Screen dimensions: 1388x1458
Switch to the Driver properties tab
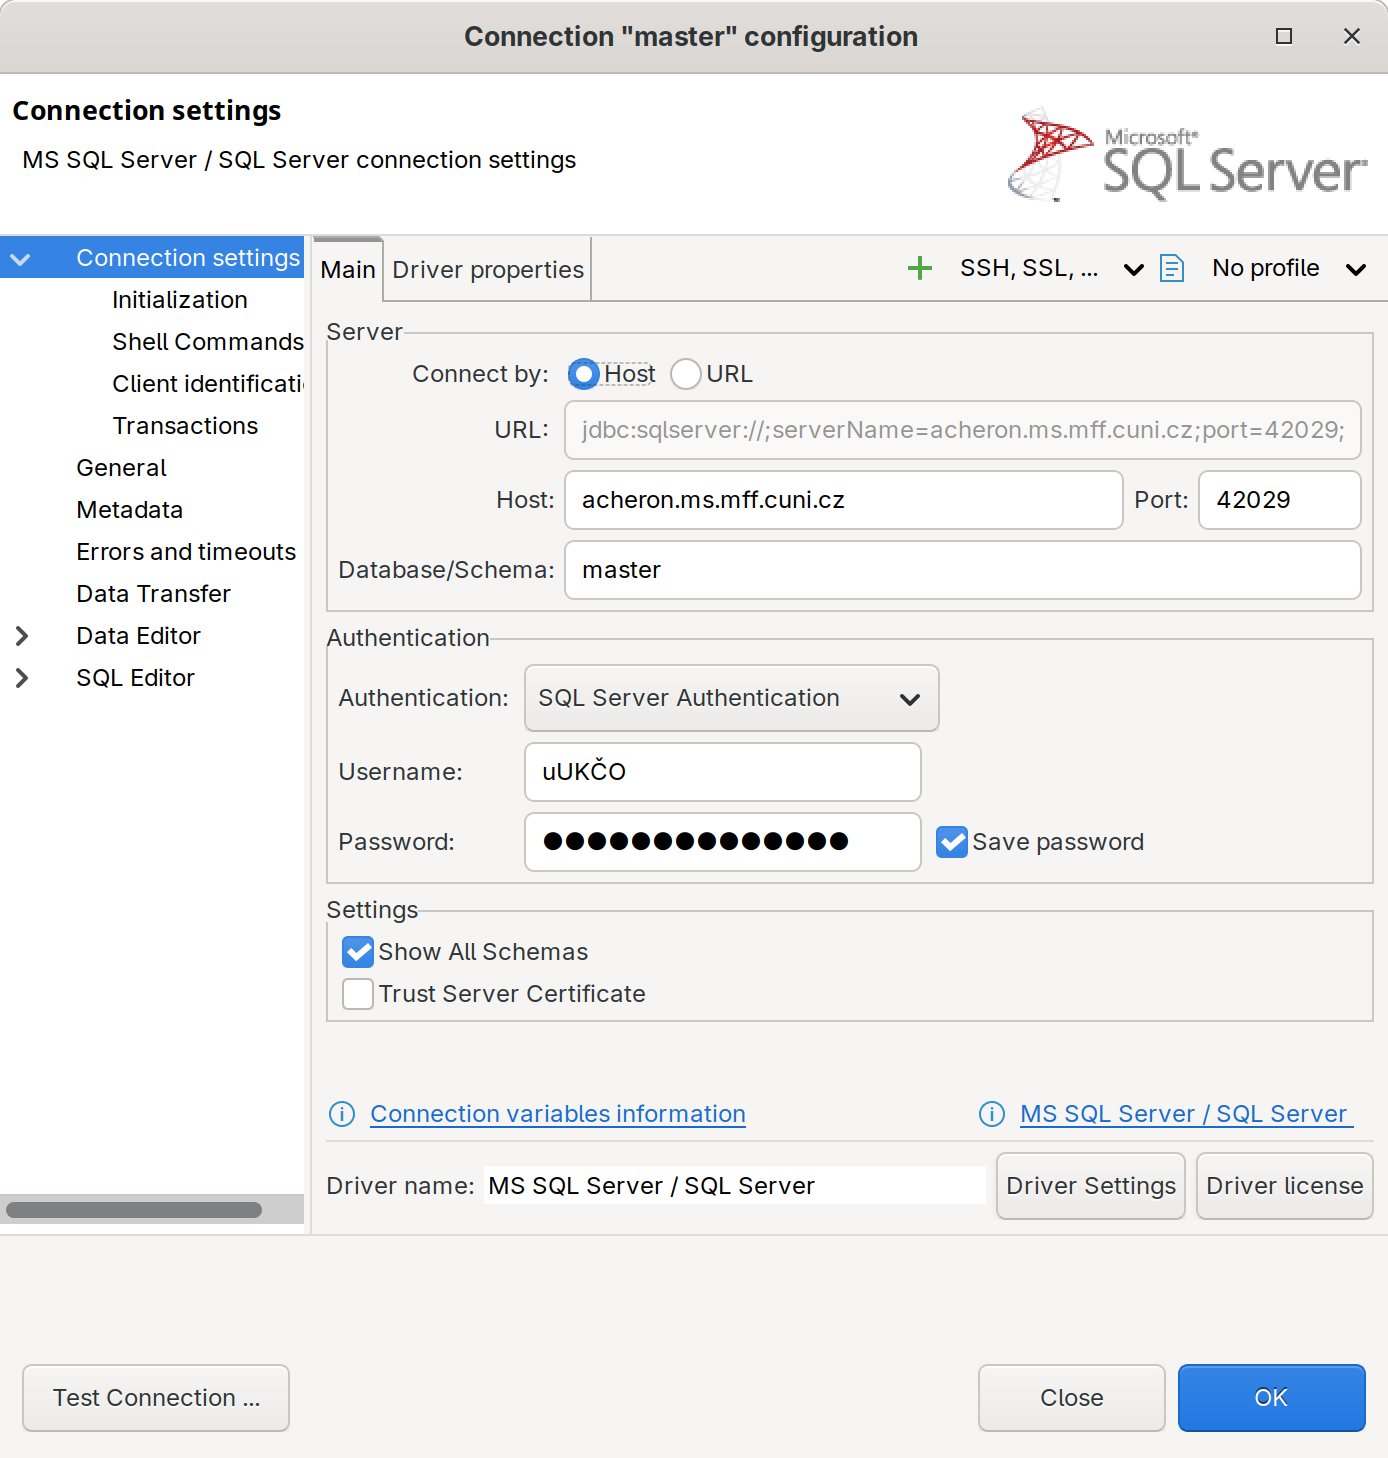tap(488, 270)
